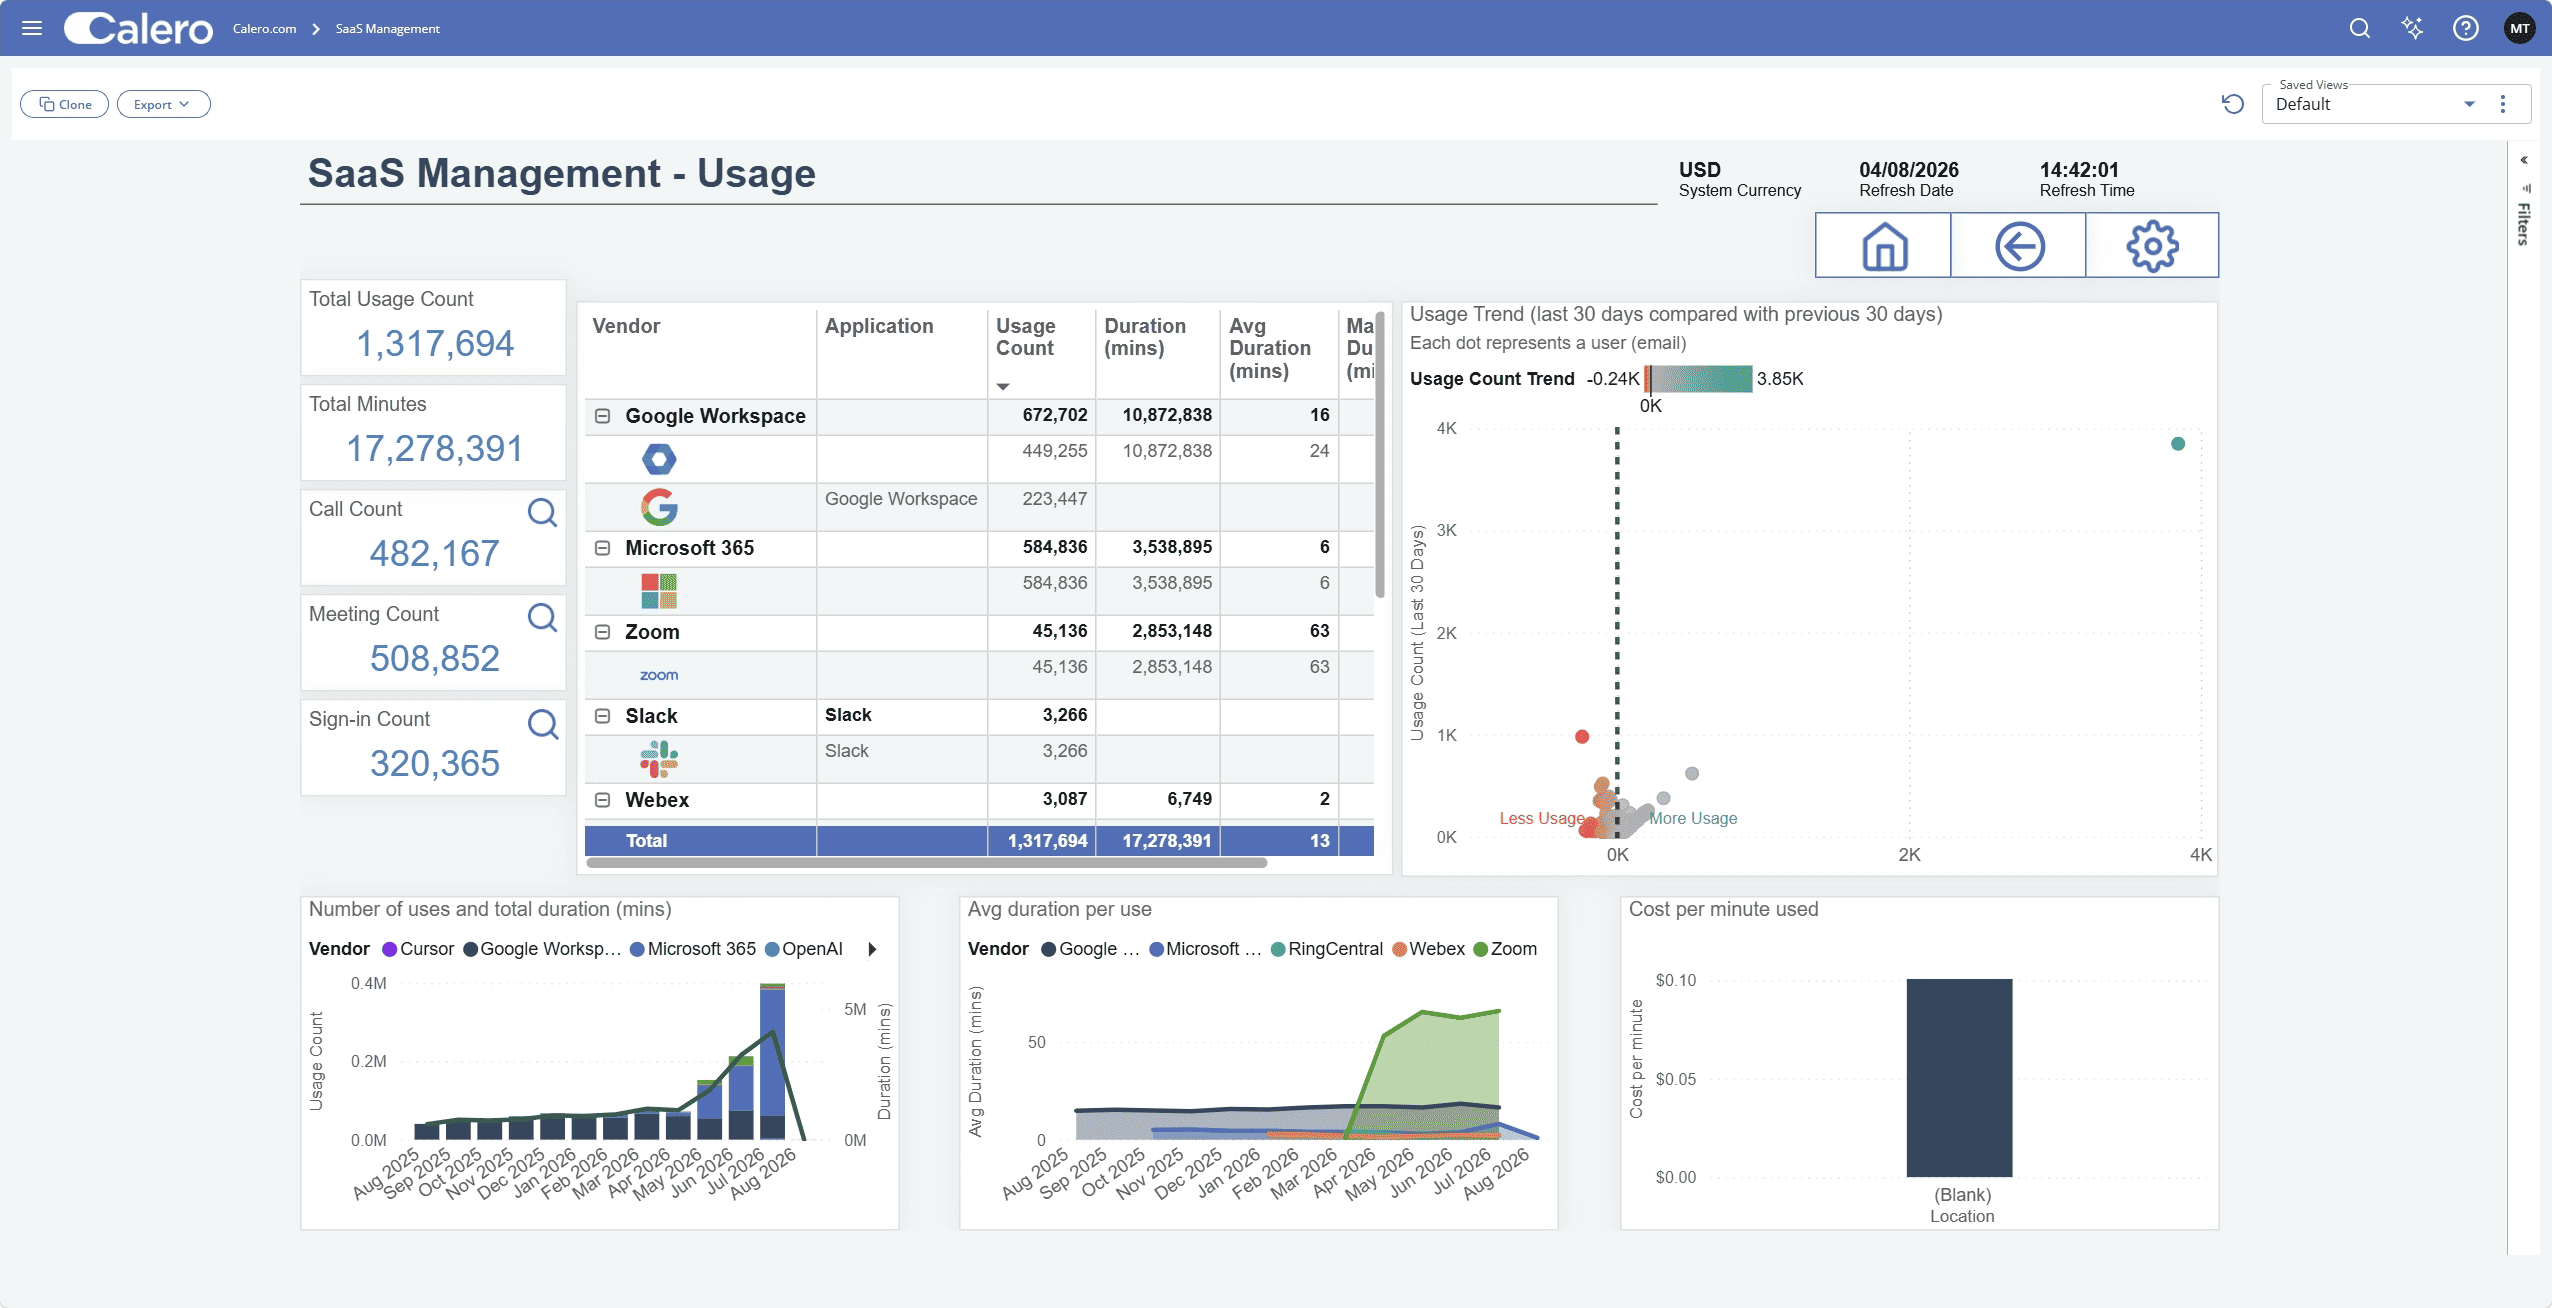Click the Google Workspace usage count 672,702
Screen dimensions: 2552x1308
coord(1054,415)
